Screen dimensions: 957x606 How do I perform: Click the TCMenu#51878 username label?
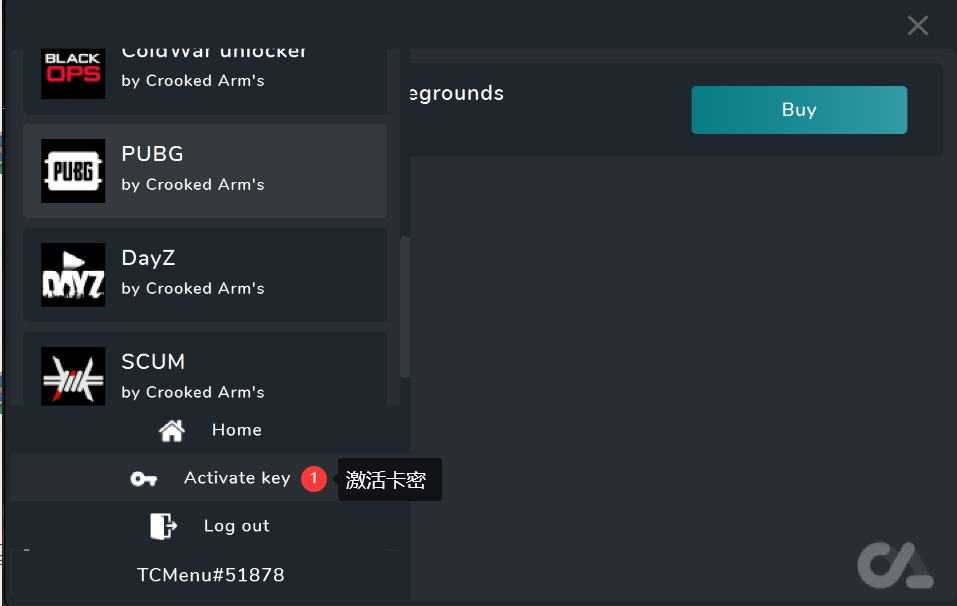(210, 575)
